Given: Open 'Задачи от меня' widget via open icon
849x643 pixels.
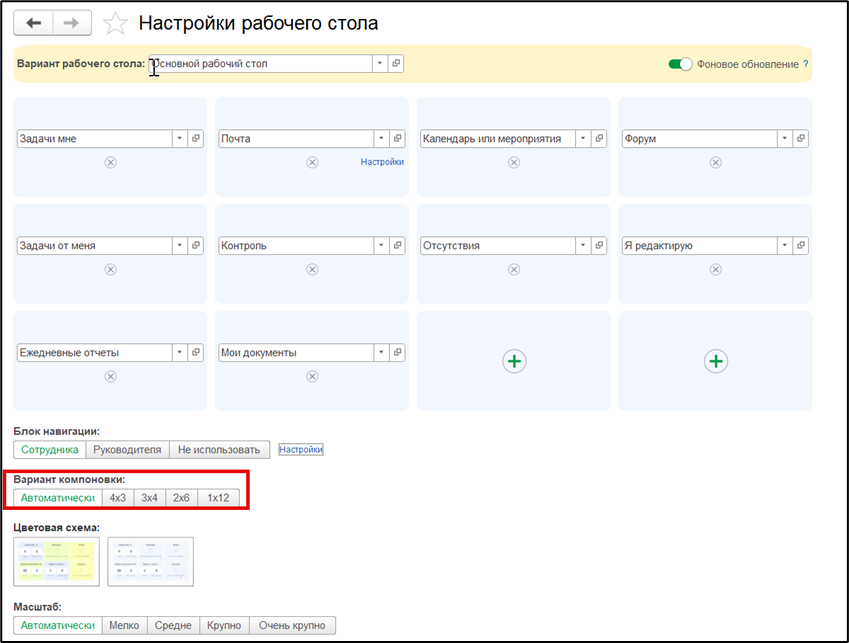Looking at the screenshot, I should (x=196, y=246).
